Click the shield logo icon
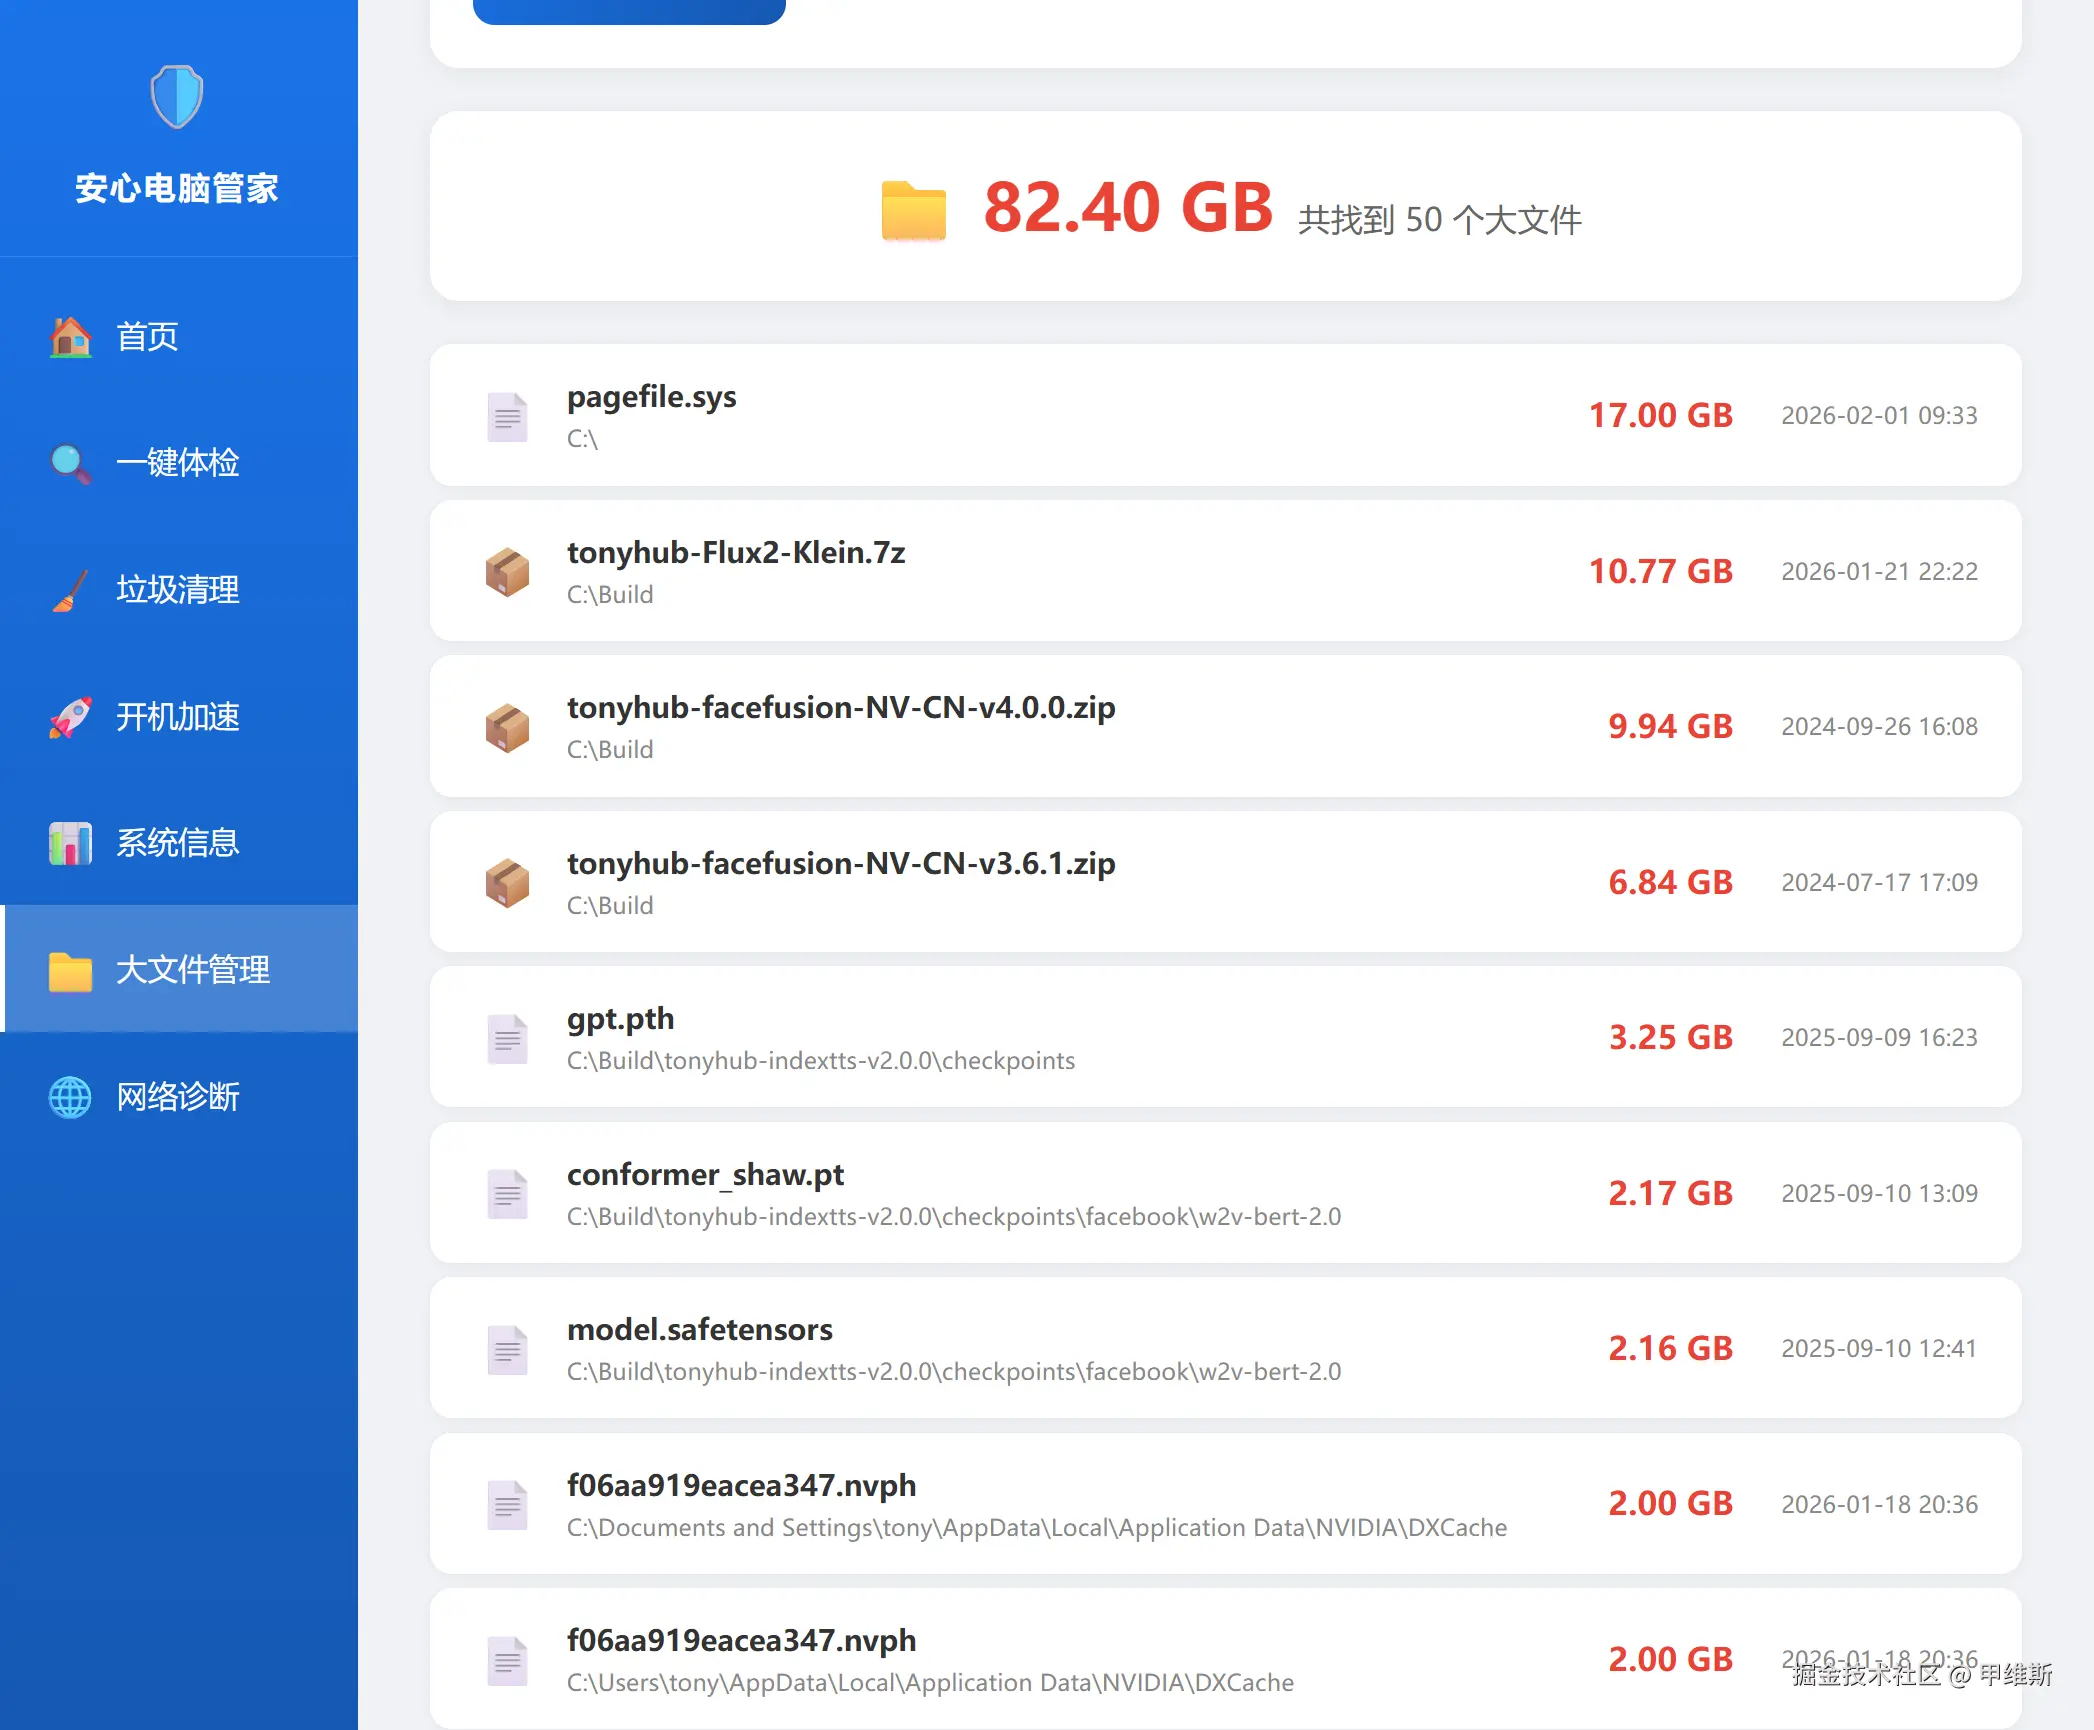 [x=177, y=97]
